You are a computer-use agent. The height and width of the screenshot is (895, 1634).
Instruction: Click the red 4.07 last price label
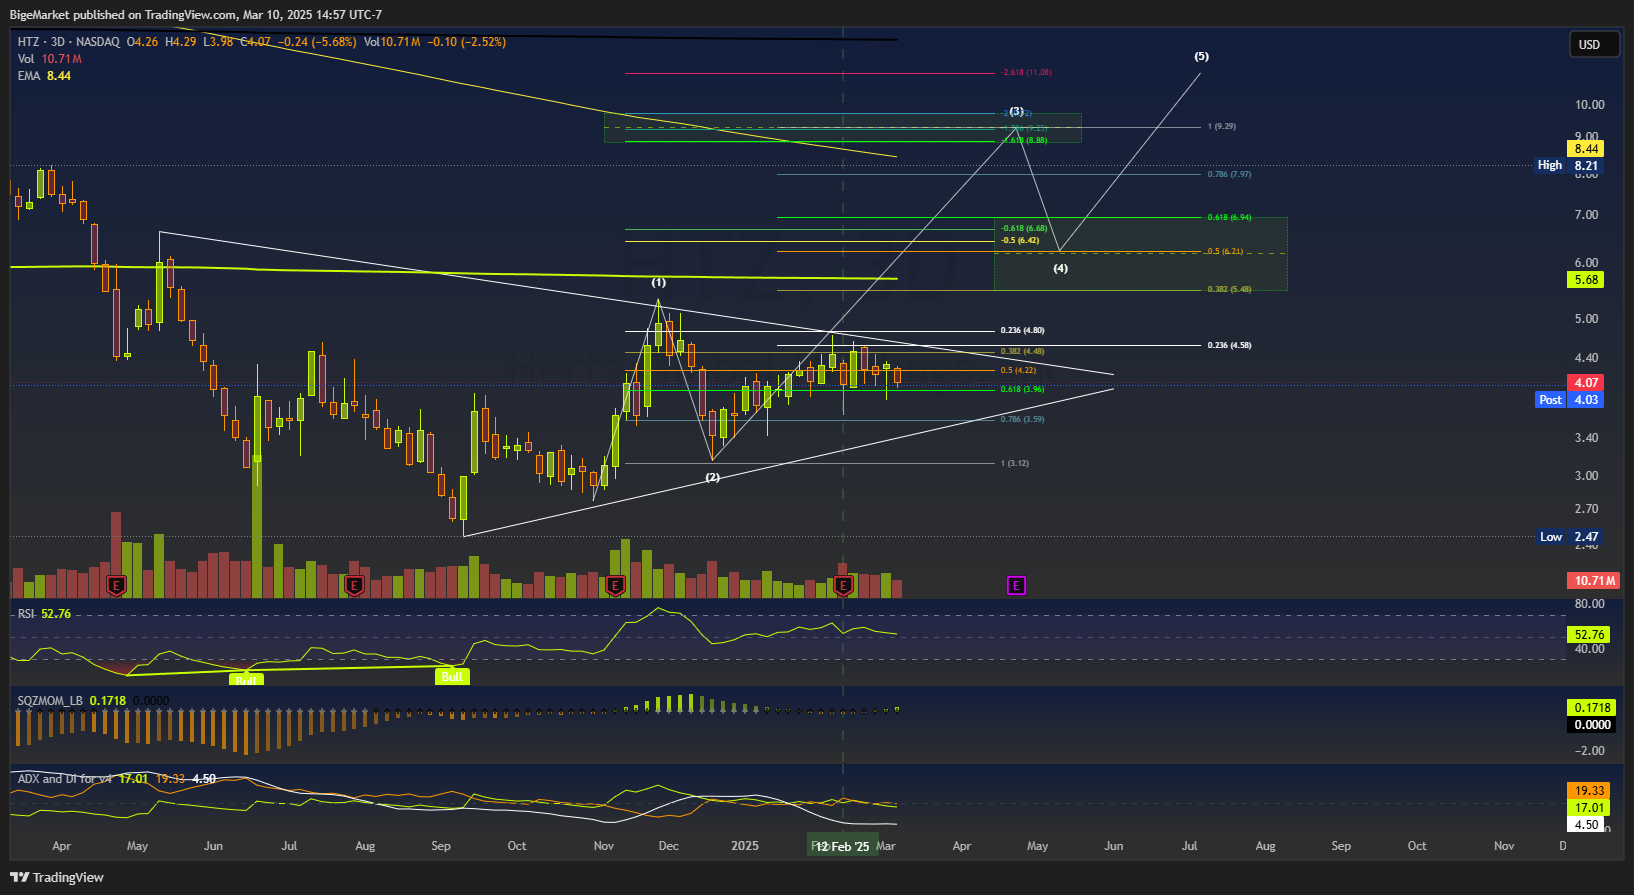(1586, 383)
